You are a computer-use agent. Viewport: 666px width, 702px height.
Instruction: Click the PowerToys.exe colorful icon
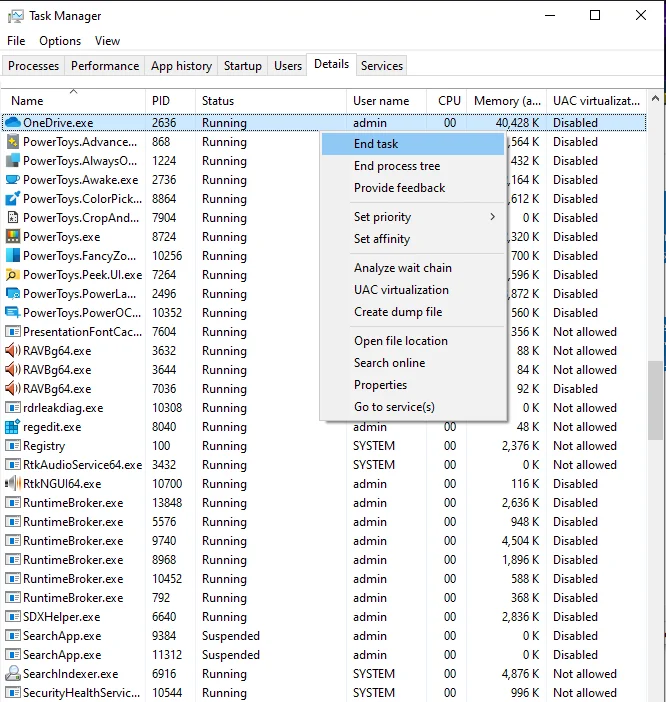tap(13, 236)
